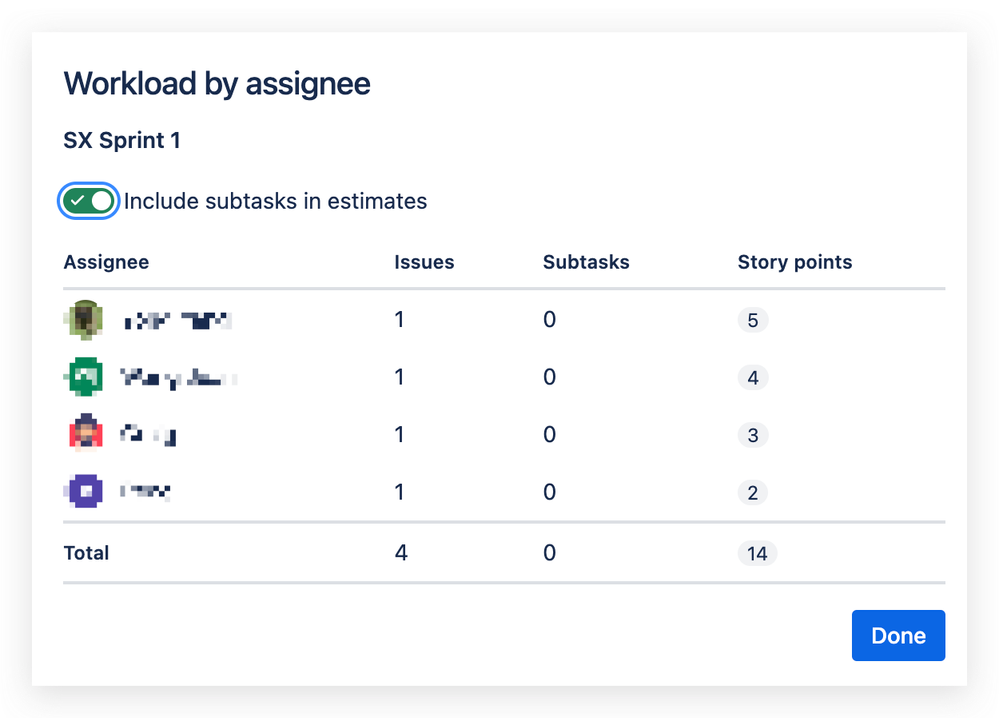Click the story points badge showing 2
The height and width of the screenshot is (718, 999).
(752, 492)
